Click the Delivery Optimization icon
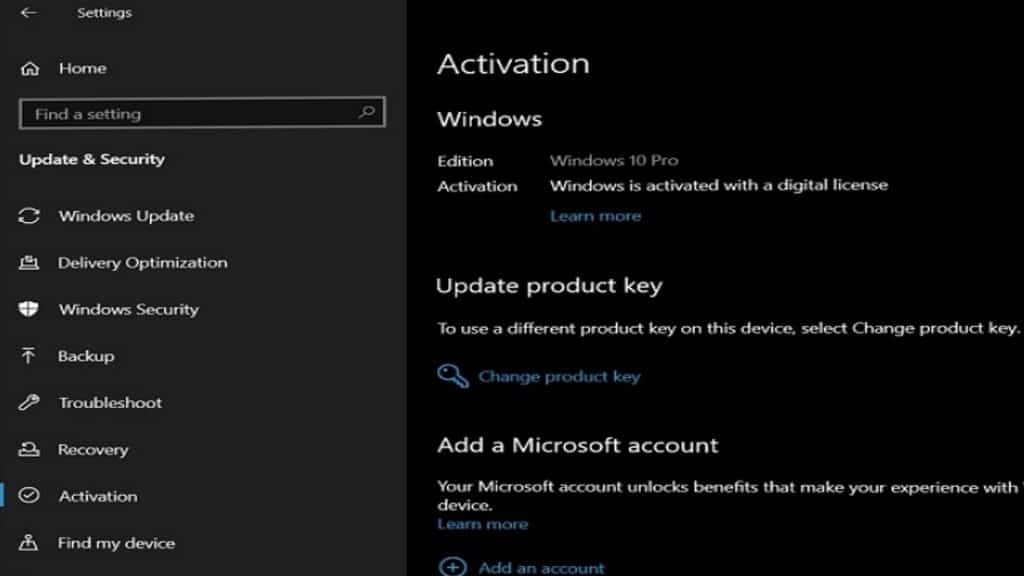The image size is (1024, 576). click(29, 263)
